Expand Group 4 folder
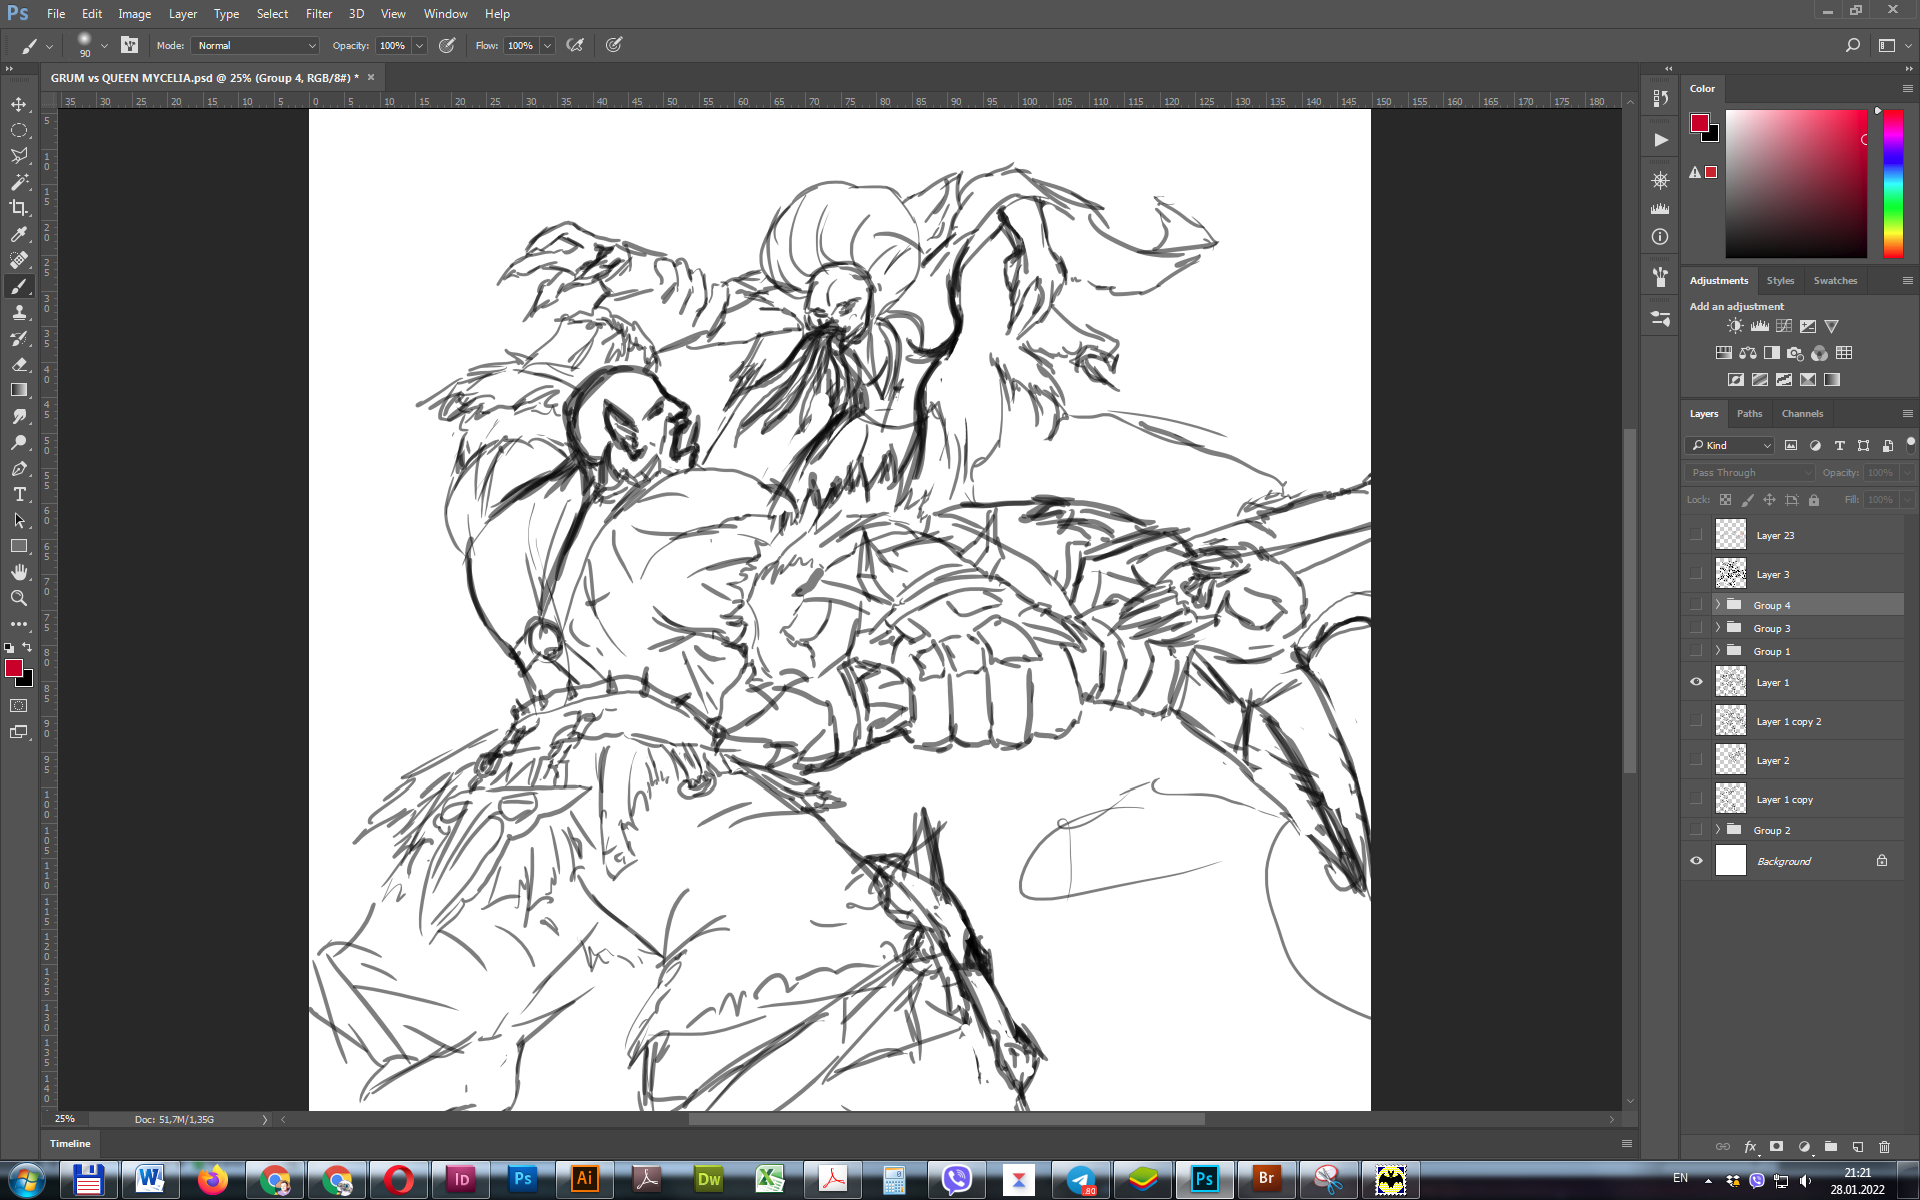Screen dimensions: 1920x1200 [x=1718, y=605]
